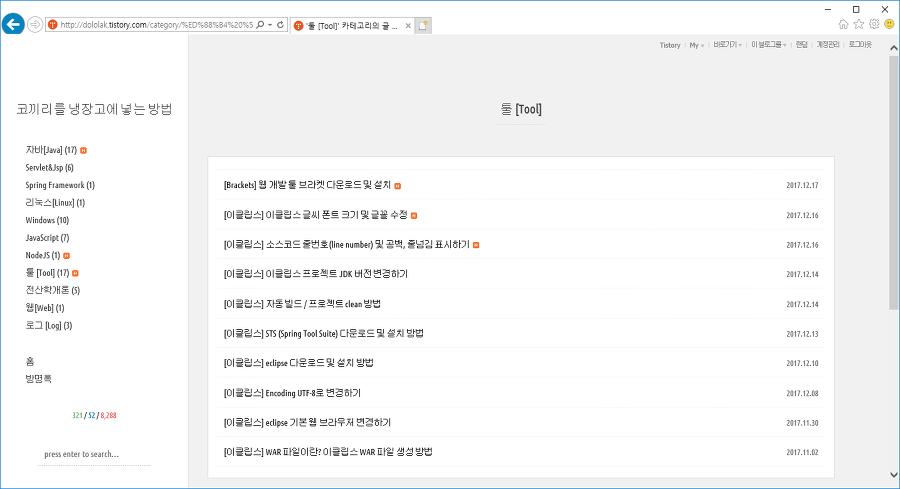
Task: Open the favorites star icon
Action: (859, 24)
